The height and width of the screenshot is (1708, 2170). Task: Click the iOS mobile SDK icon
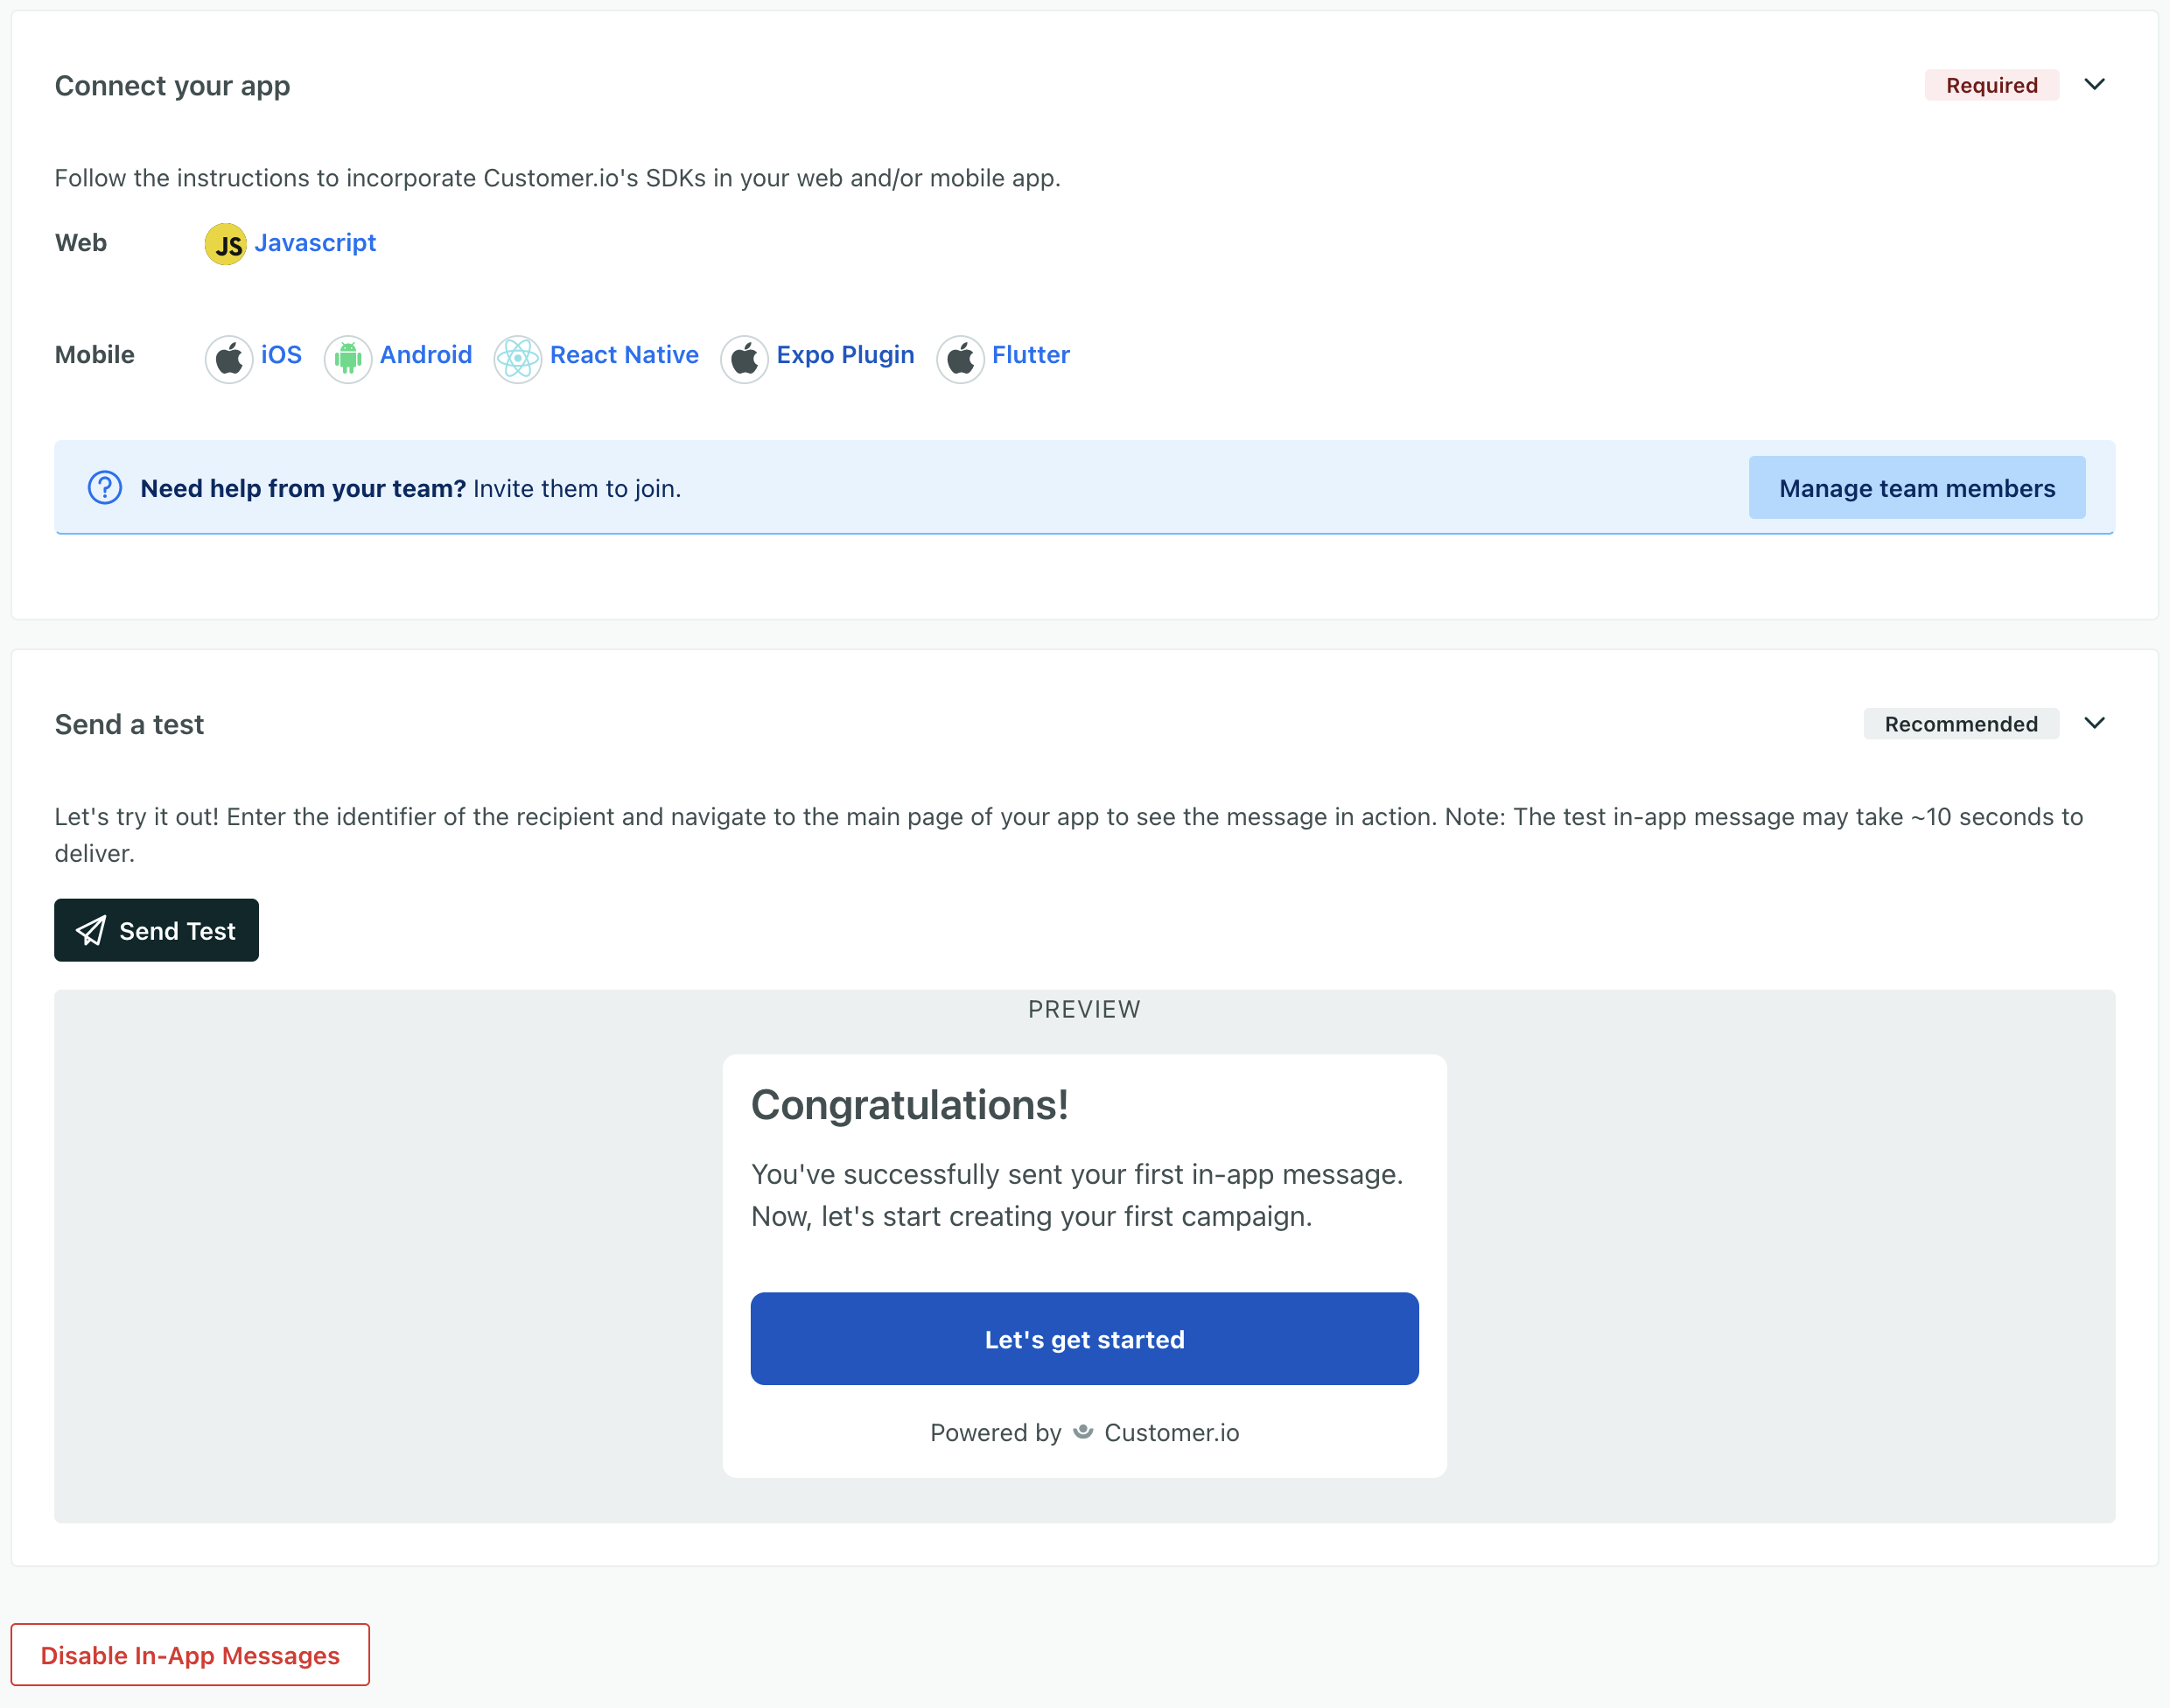pyautogui.click(x=229, y=353)
